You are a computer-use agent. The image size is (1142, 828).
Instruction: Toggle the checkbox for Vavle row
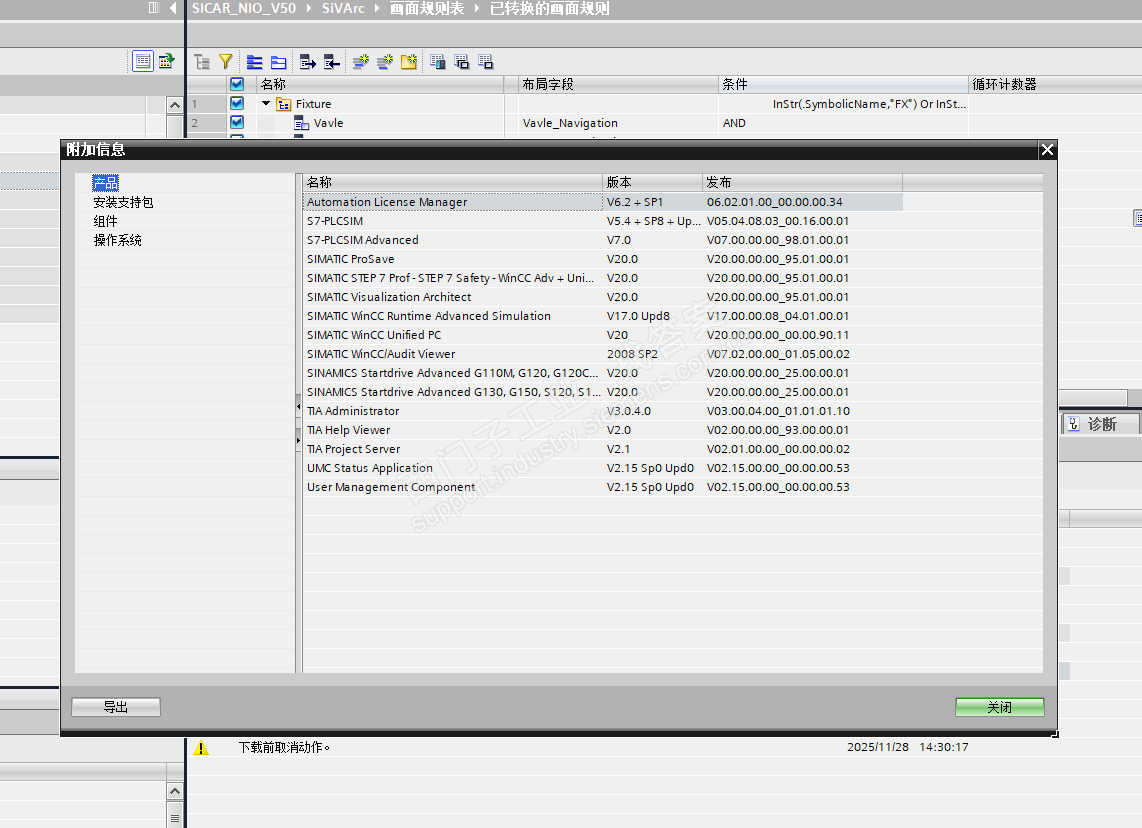pos(237,122)
